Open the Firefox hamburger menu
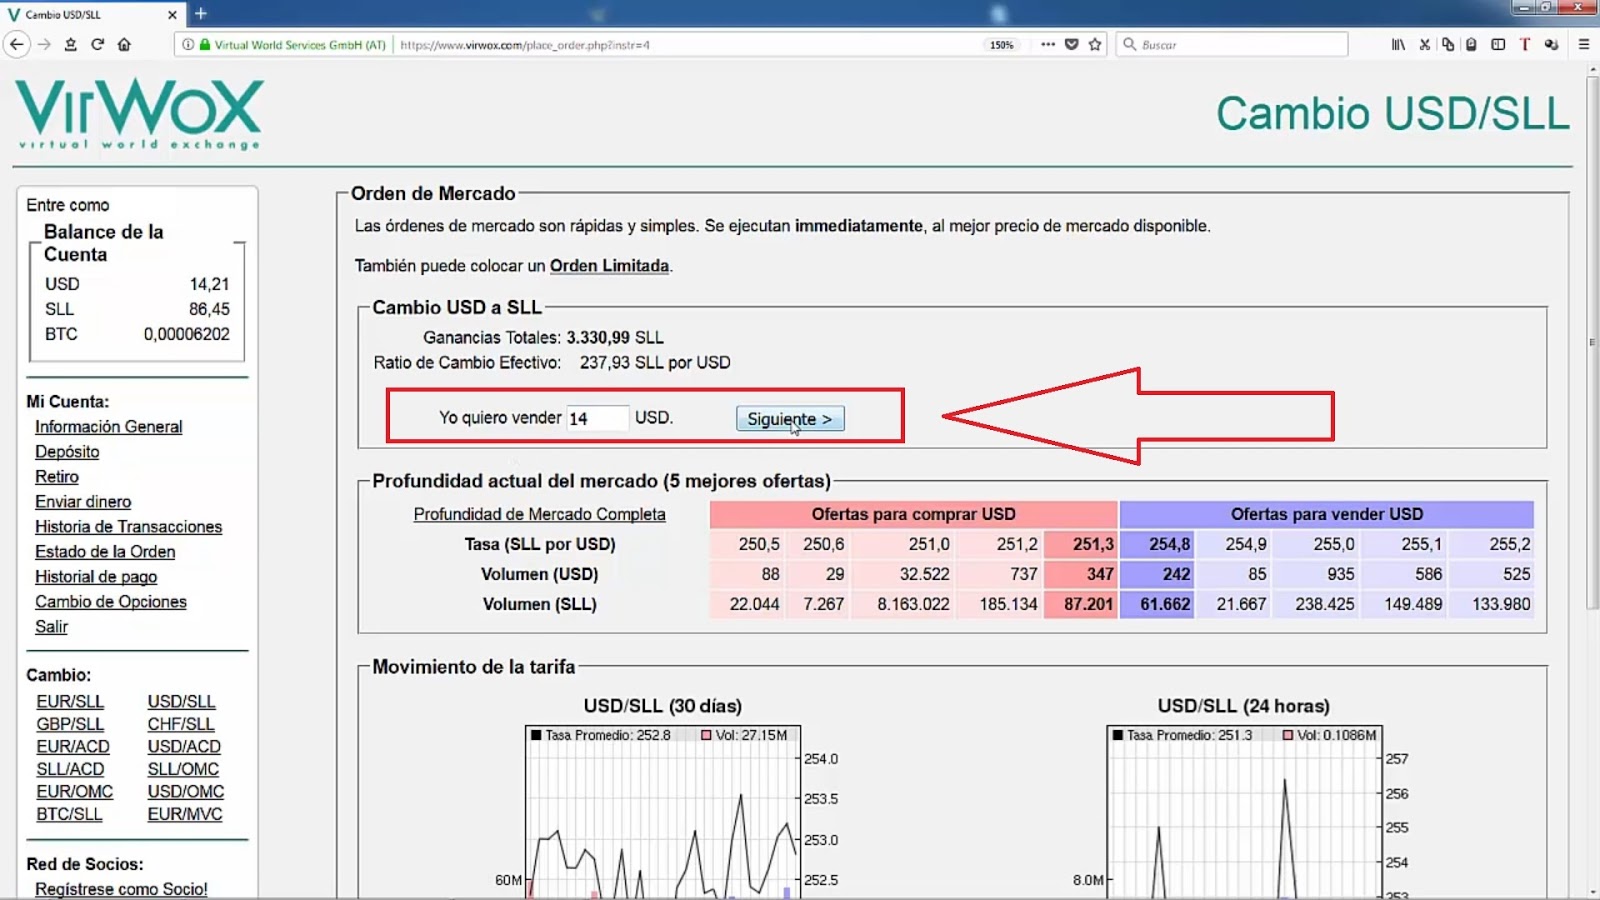 (x=1584, y=44)
